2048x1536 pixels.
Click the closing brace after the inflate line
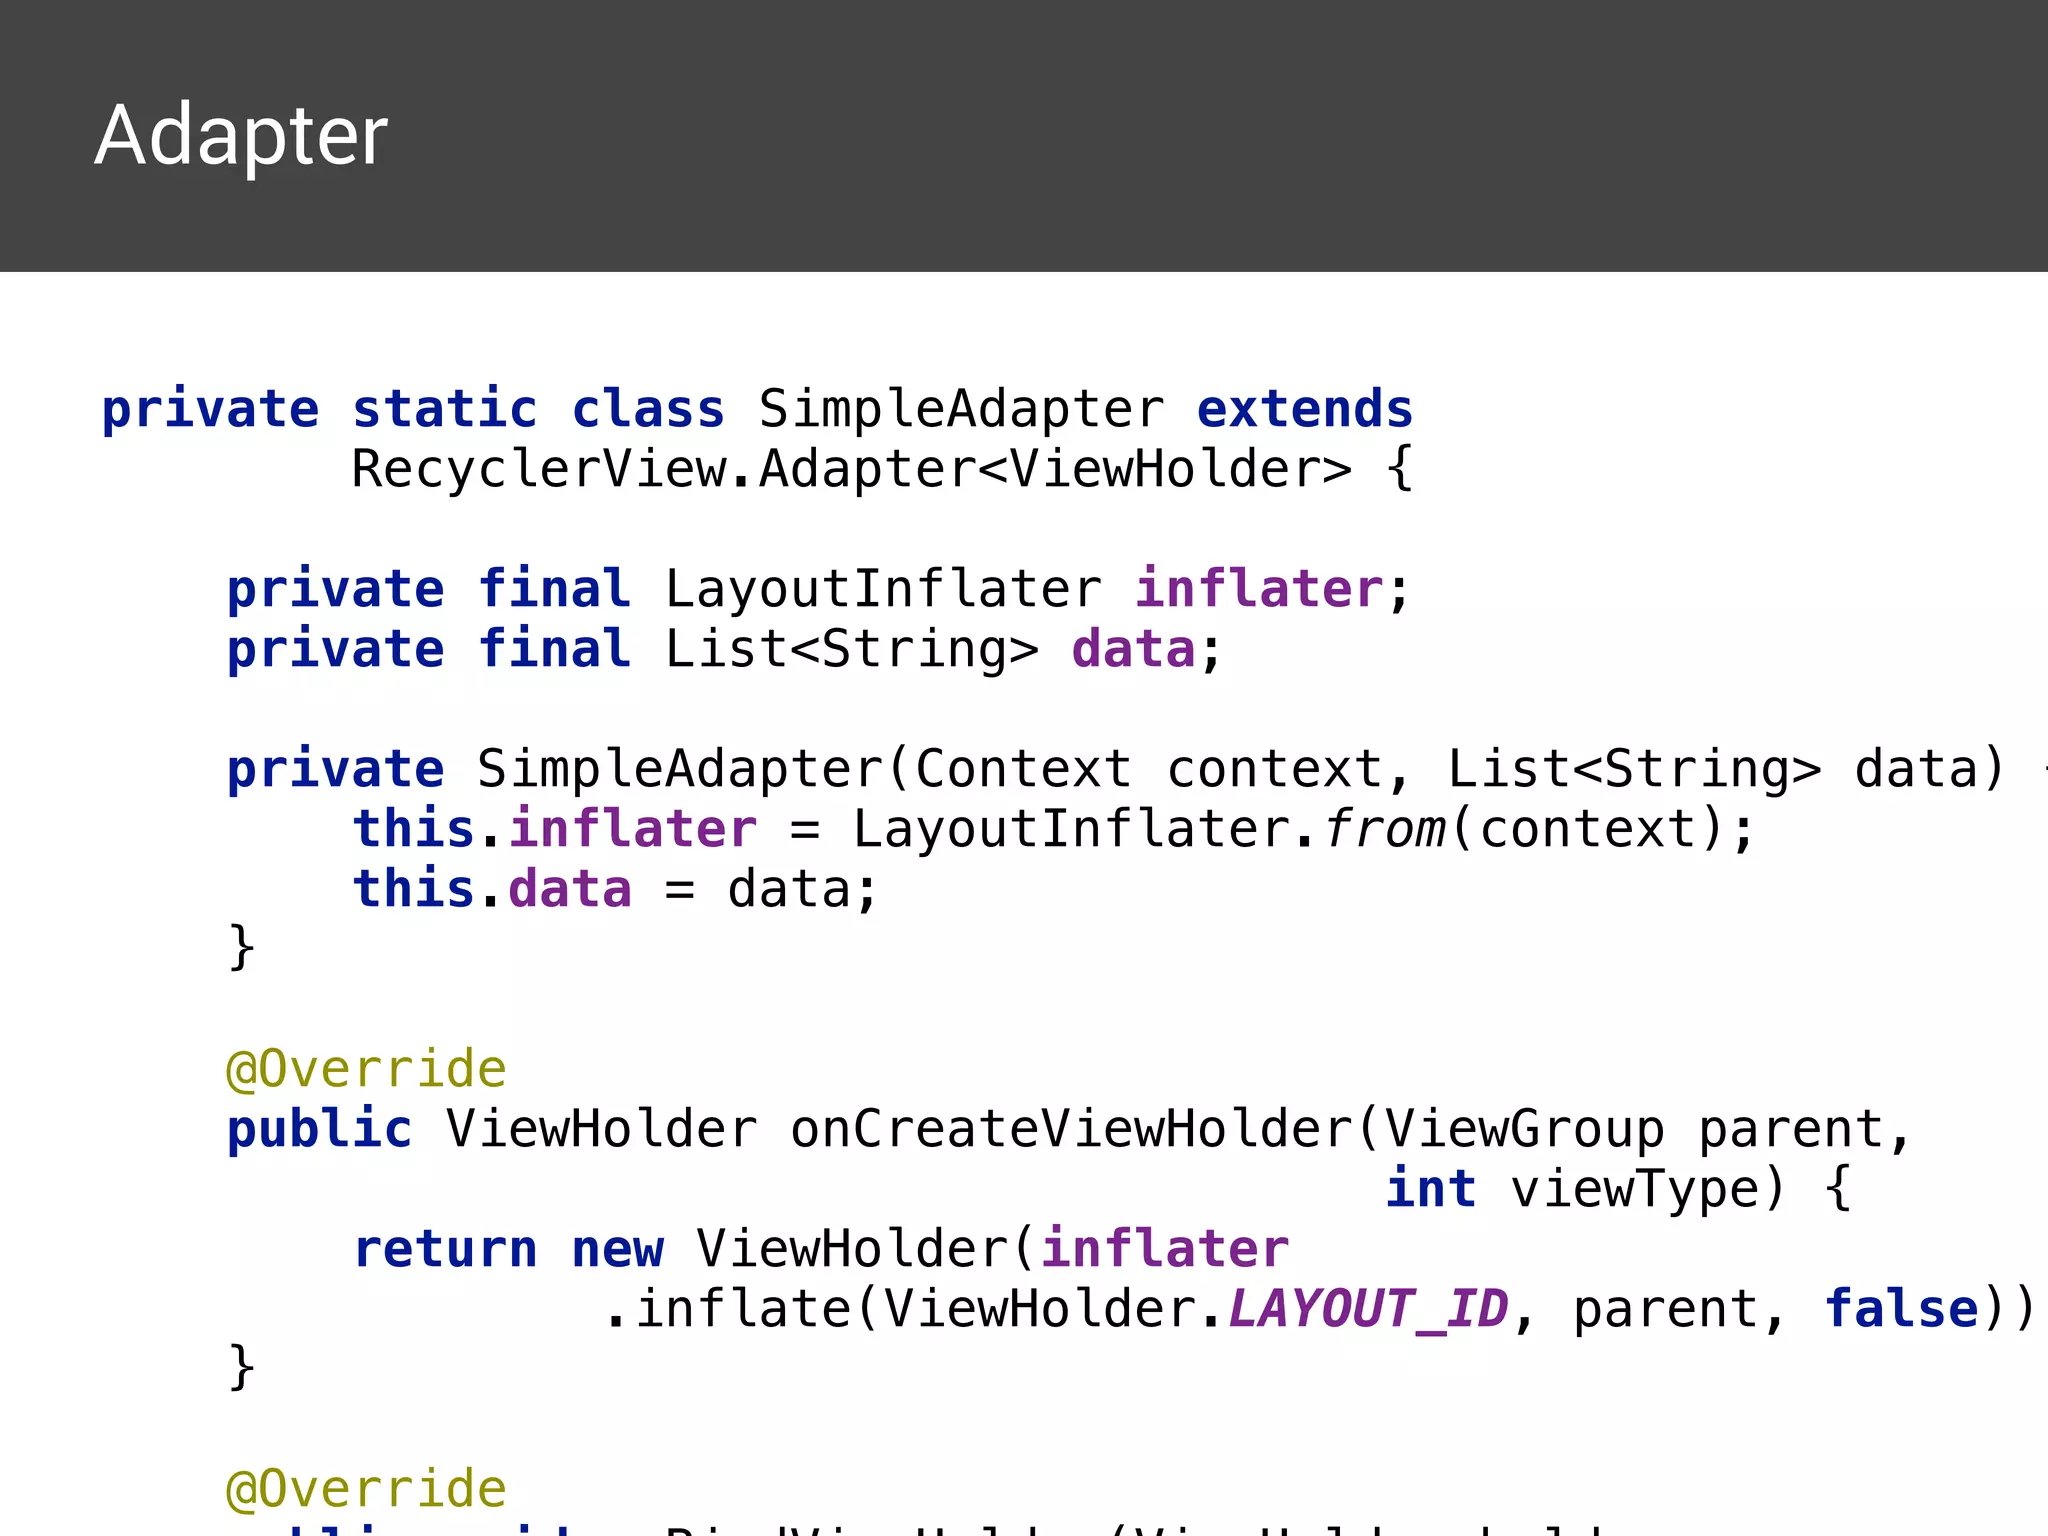[x=241, y=1367]
